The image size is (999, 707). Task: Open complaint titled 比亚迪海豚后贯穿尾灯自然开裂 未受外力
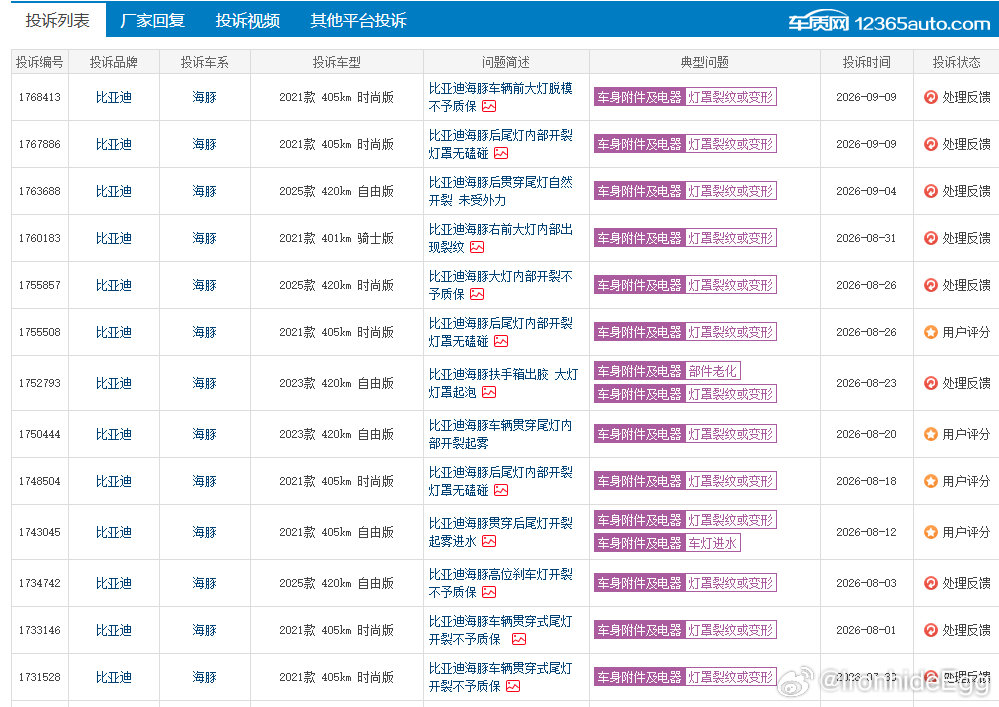click(x=500, y=191)
